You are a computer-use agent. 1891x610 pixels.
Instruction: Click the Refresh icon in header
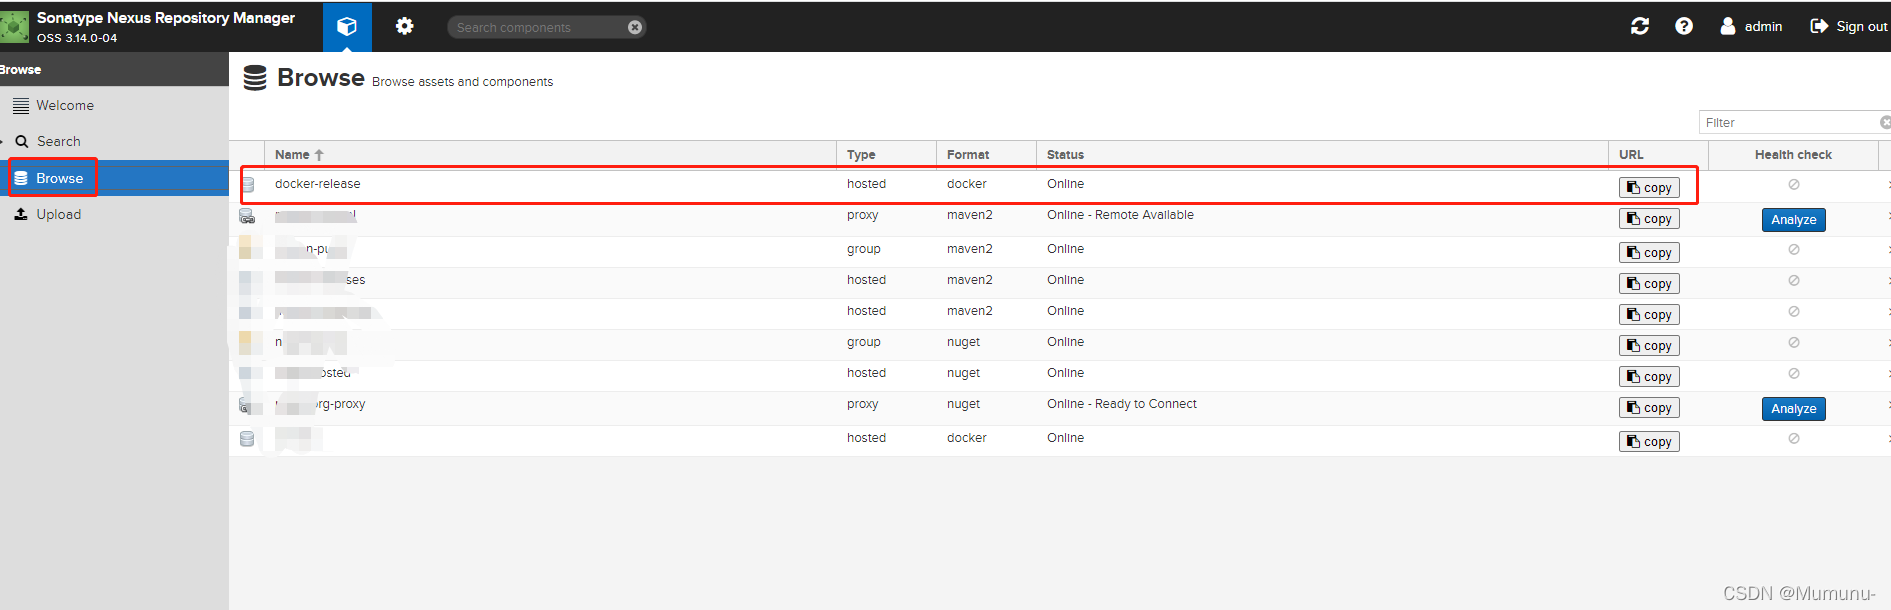tap(1640, 26)
